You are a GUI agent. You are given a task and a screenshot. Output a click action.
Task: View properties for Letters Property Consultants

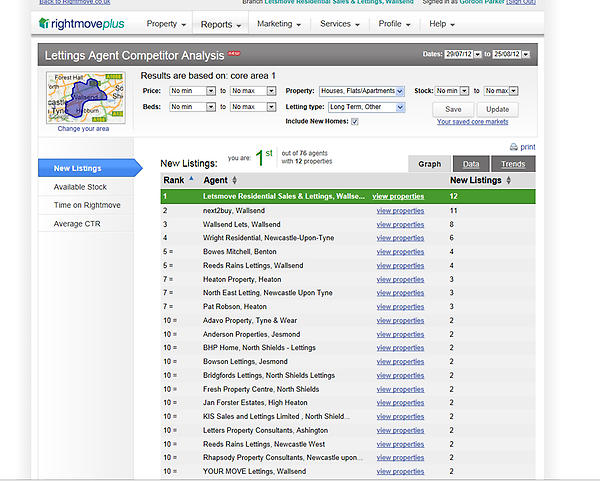(400, 430)
